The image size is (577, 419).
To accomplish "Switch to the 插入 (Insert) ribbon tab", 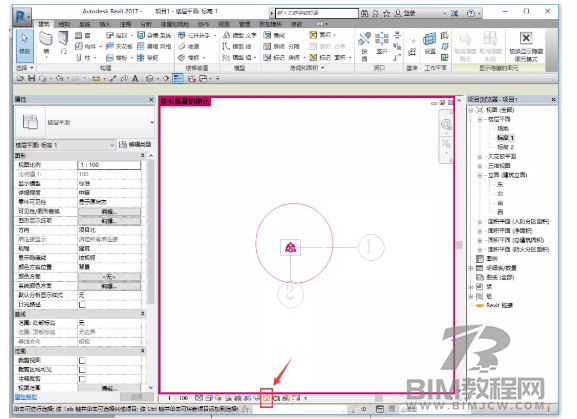I will point(105,24).
